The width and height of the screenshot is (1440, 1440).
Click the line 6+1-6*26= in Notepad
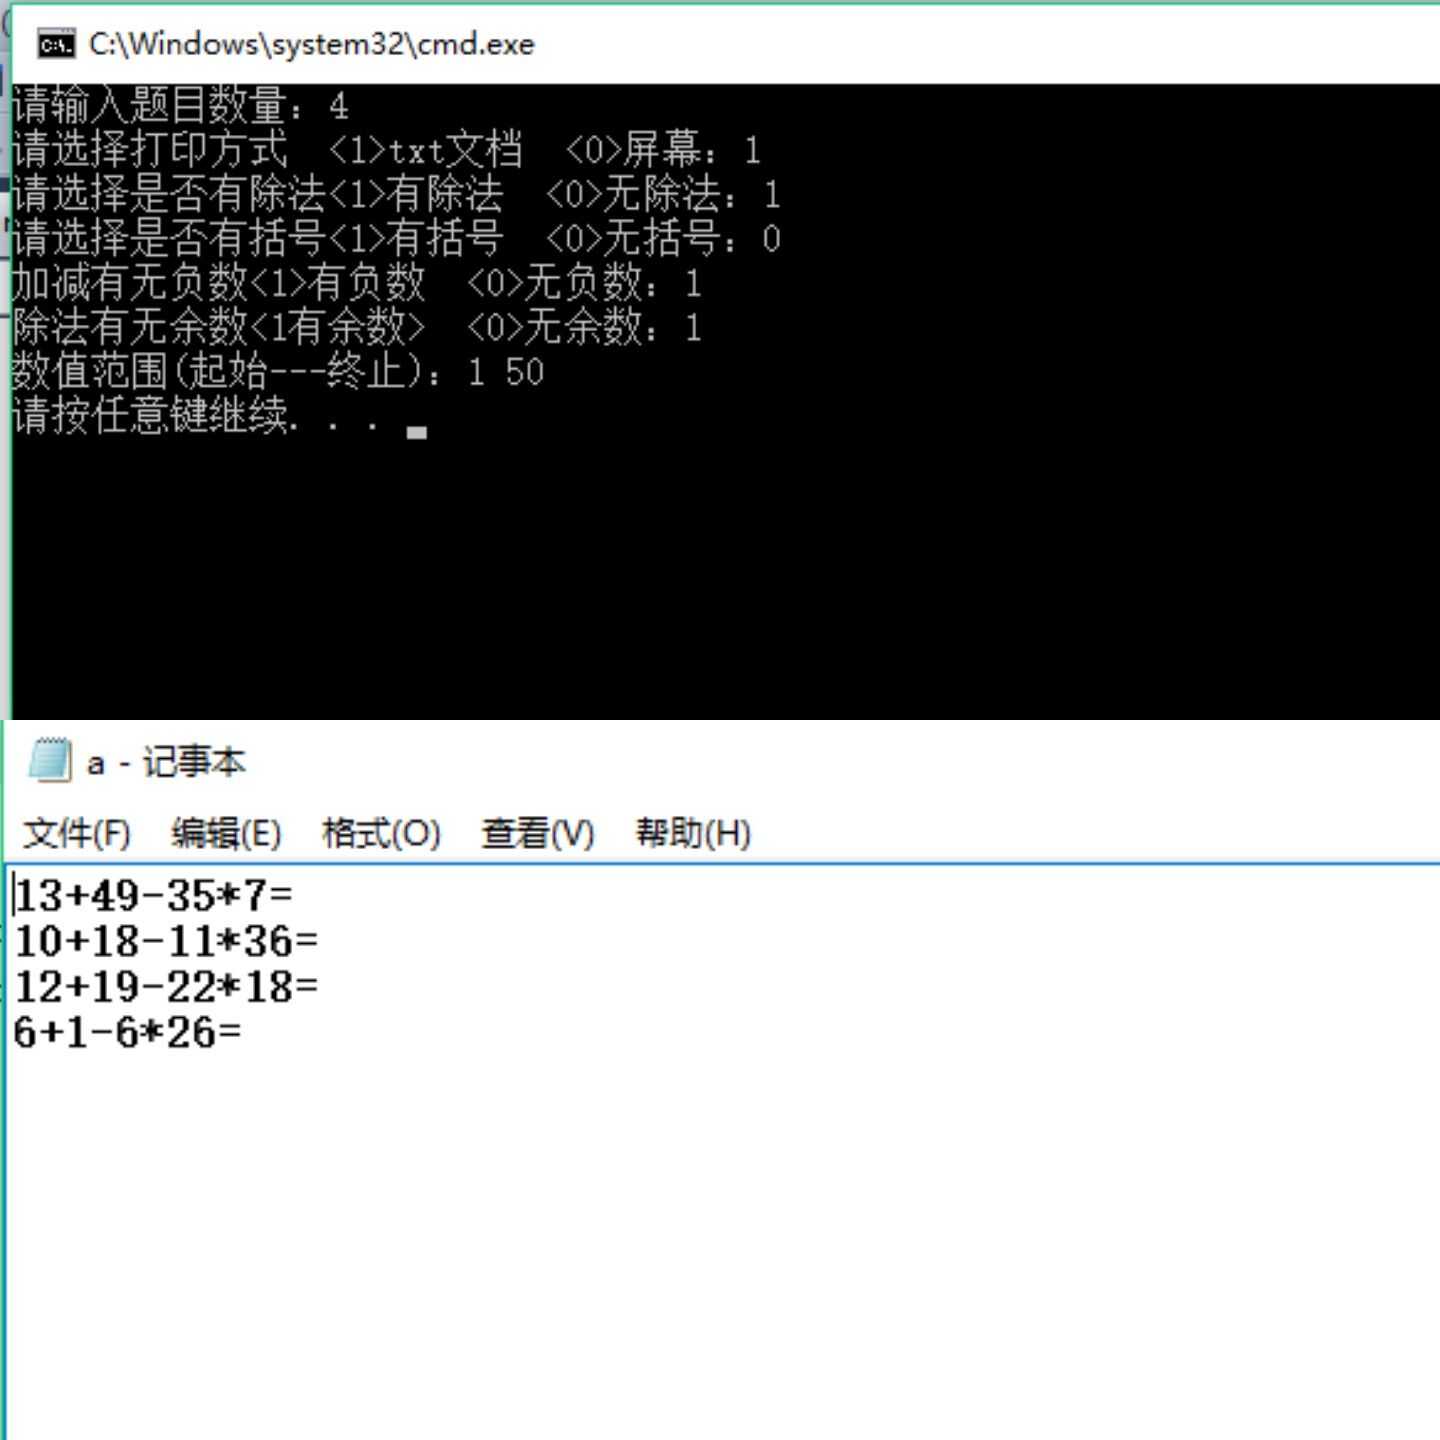pos(127,1033)
